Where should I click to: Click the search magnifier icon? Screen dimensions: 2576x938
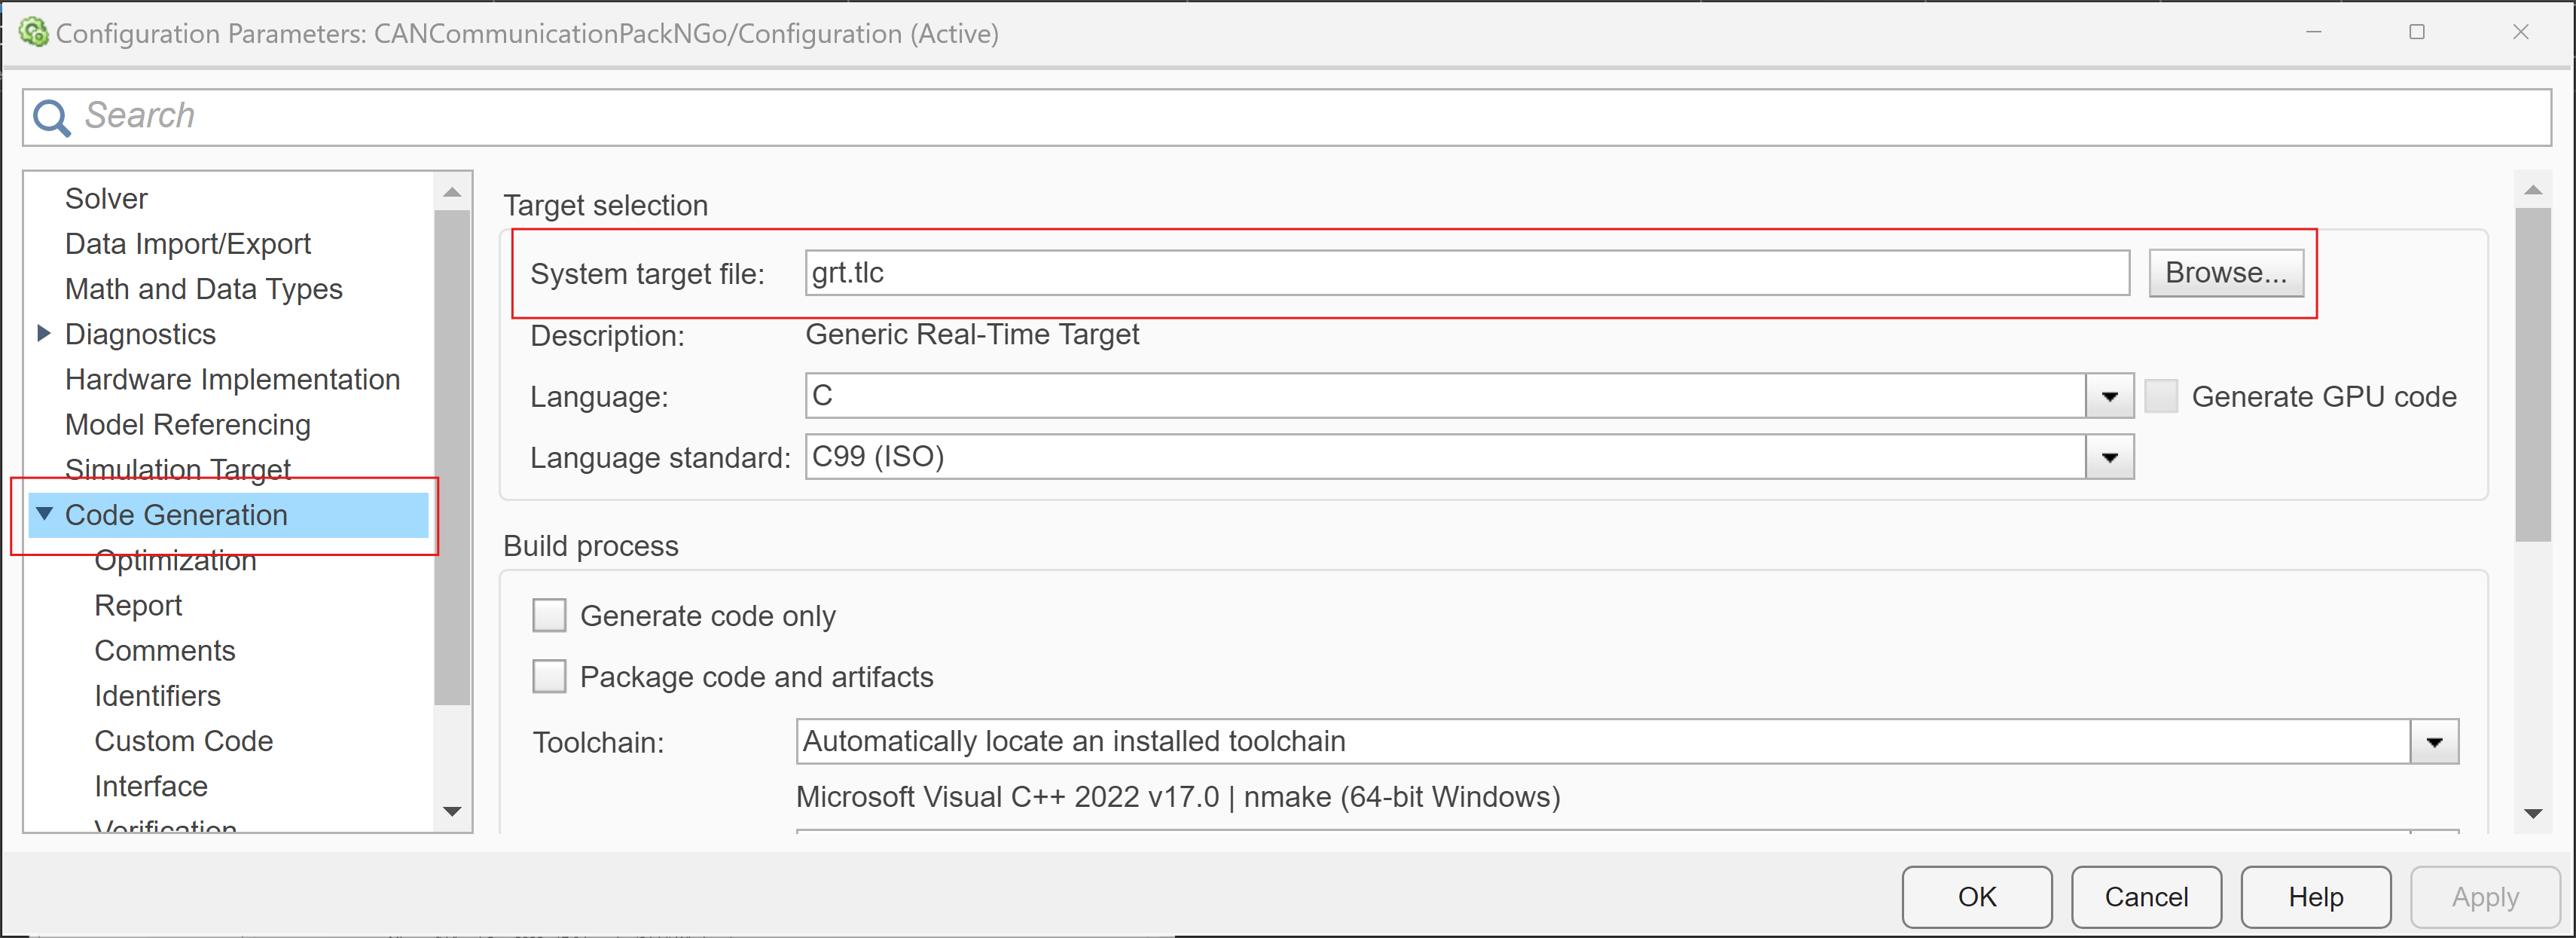coord(51,116)
